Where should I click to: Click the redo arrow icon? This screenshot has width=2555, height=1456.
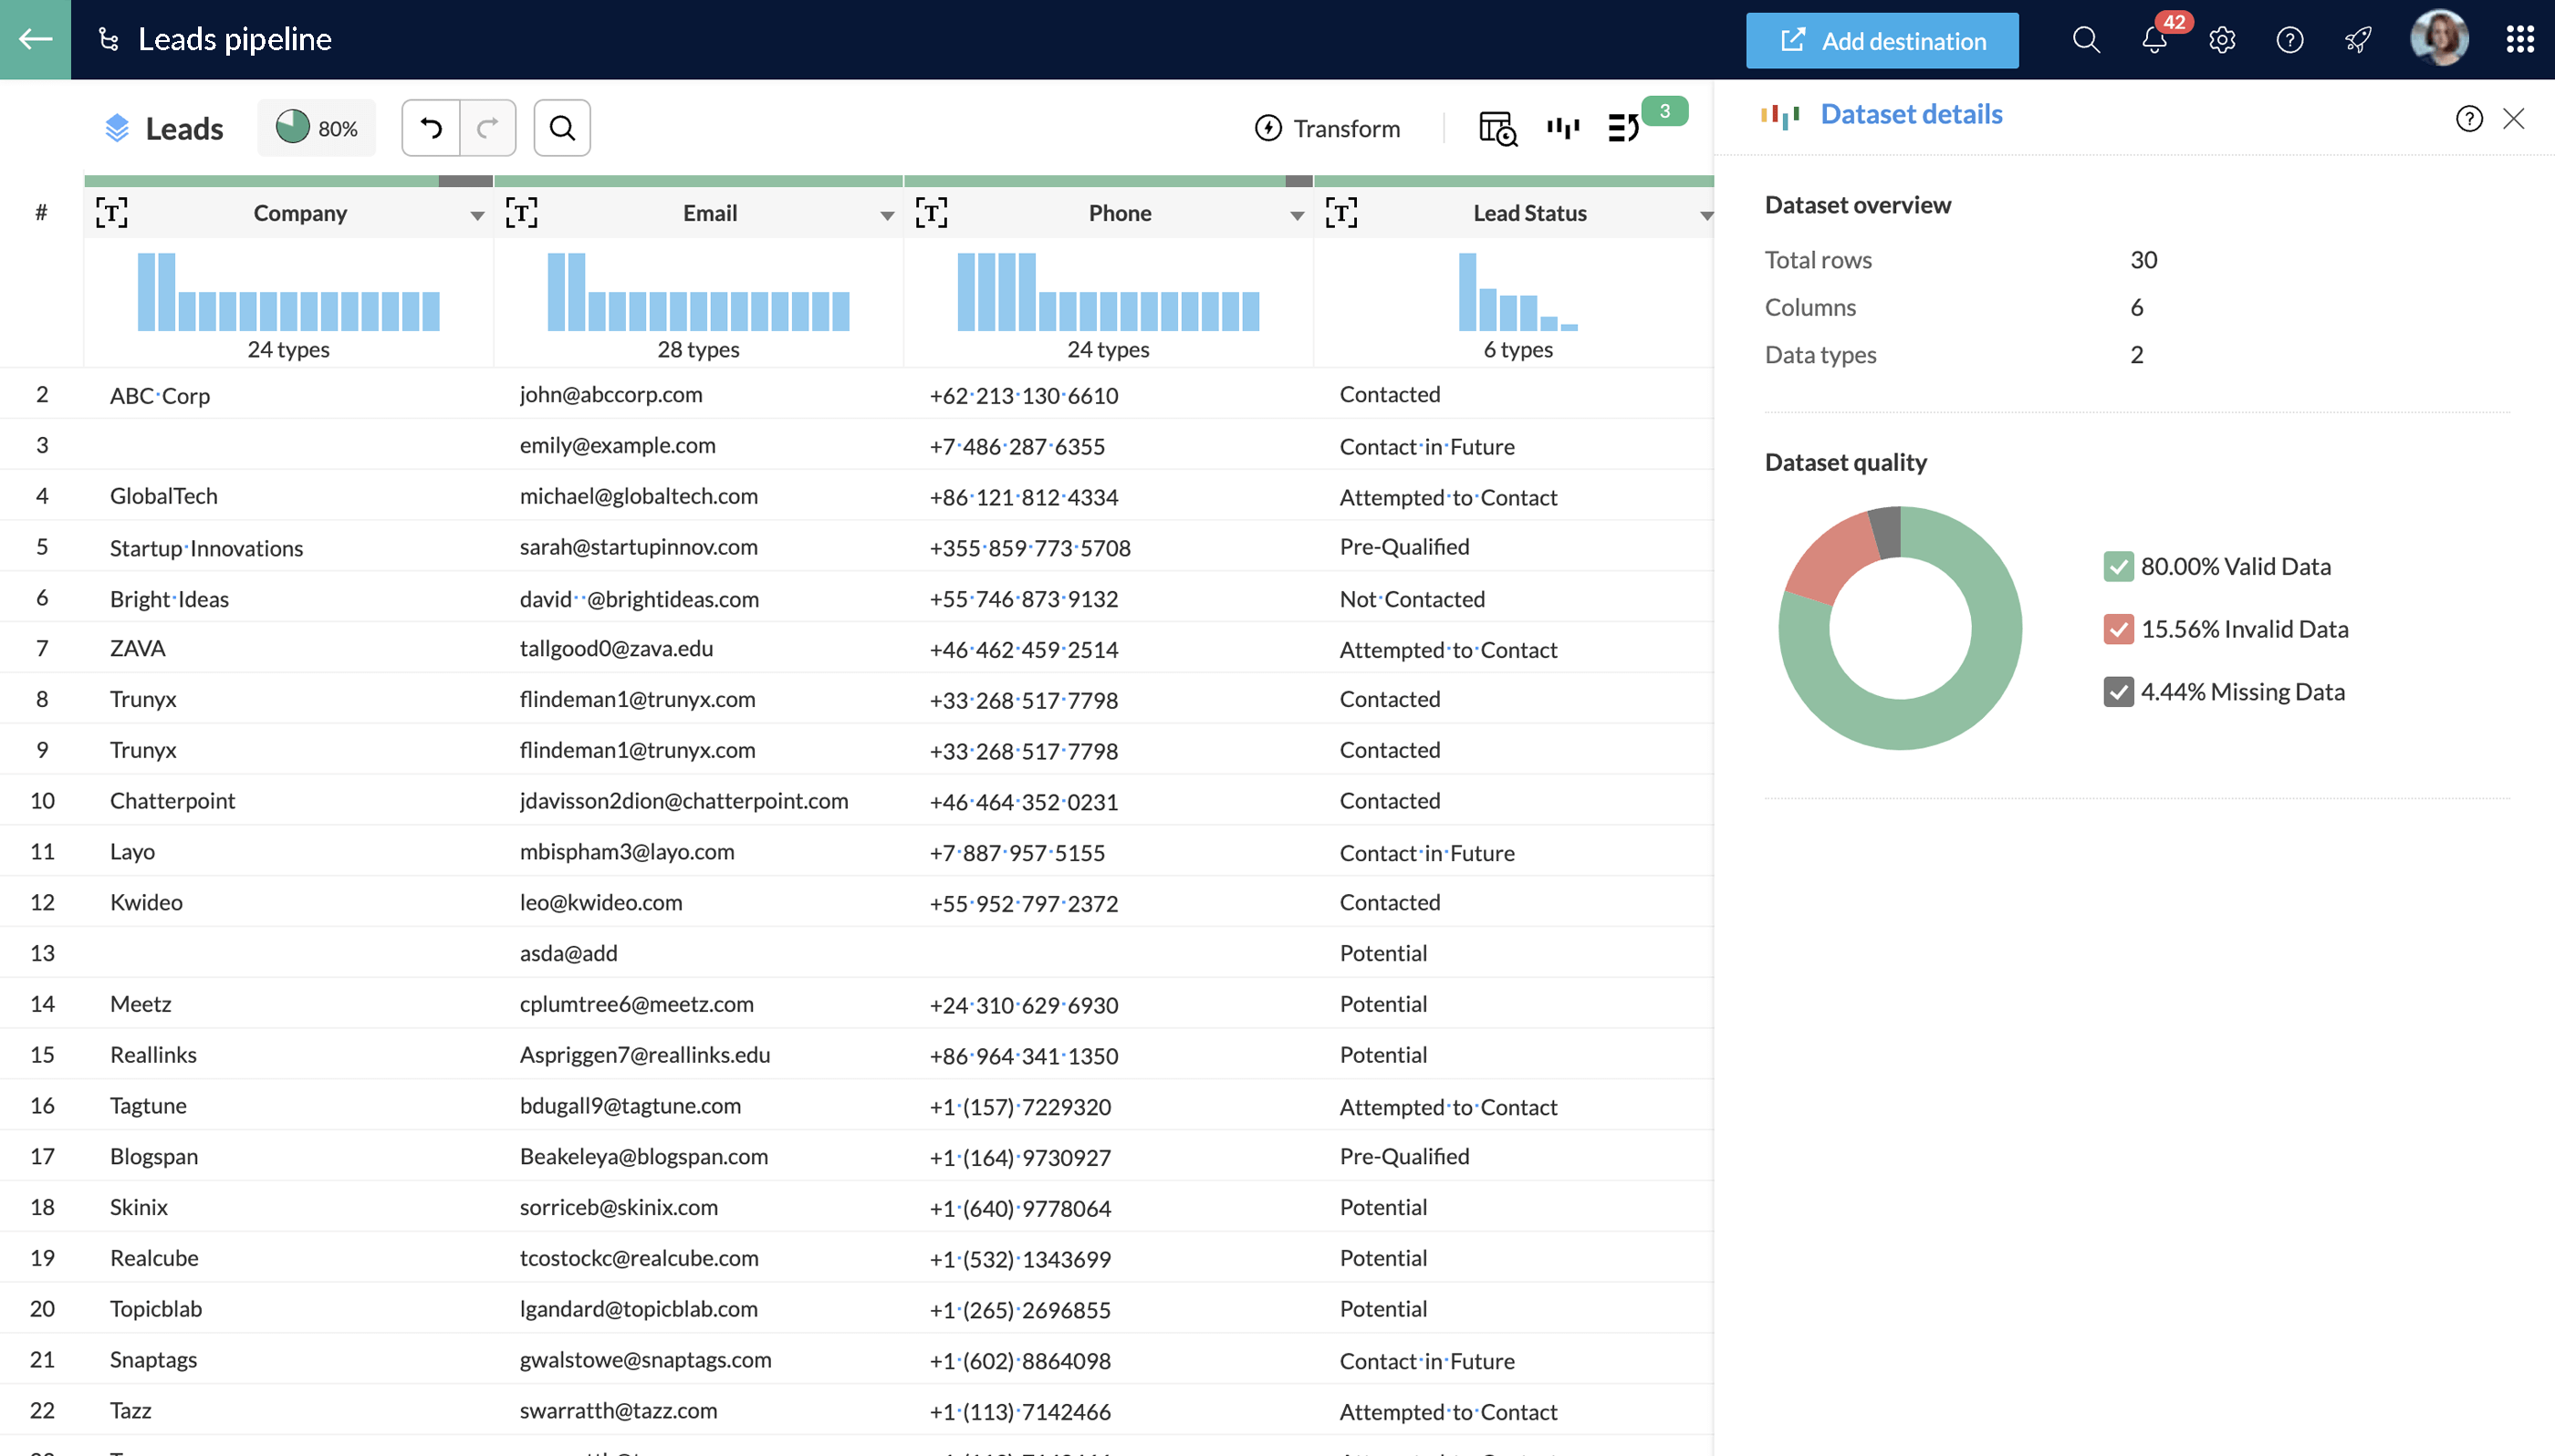[486, 126]
